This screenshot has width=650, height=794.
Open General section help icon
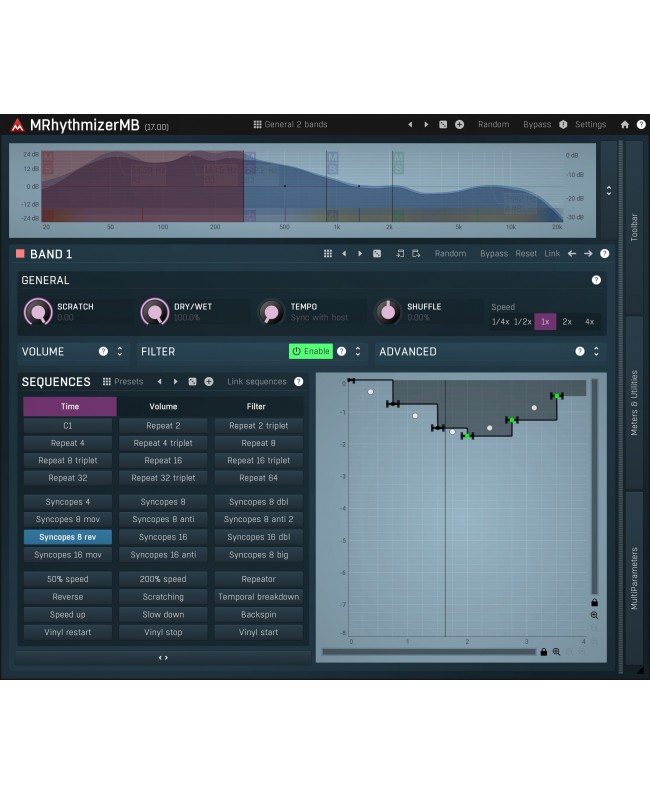click(596, 280)
